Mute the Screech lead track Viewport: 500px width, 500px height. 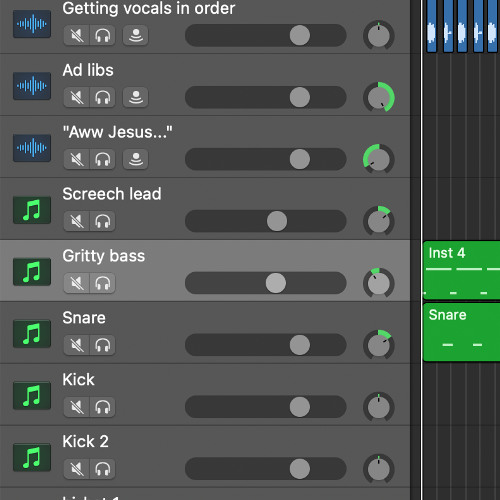pyautogui.click(x=77, y=221)
